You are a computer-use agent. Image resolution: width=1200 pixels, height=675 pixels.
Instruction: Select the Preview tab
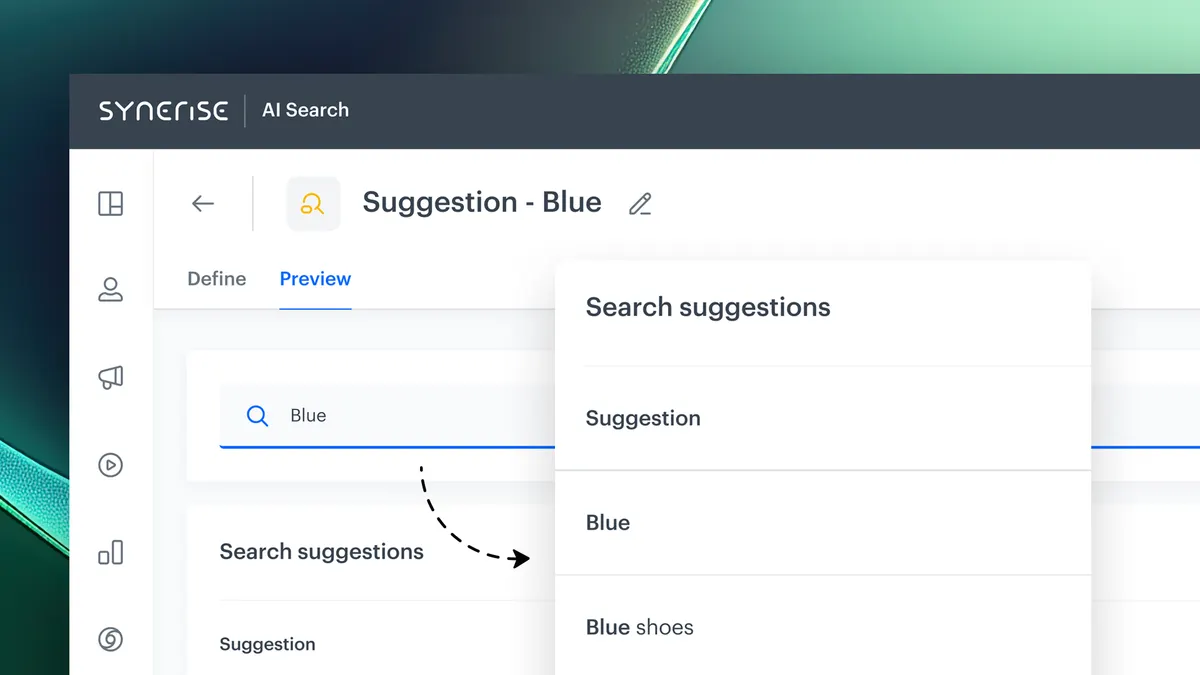pyautogui.click(x=315, y=279)
